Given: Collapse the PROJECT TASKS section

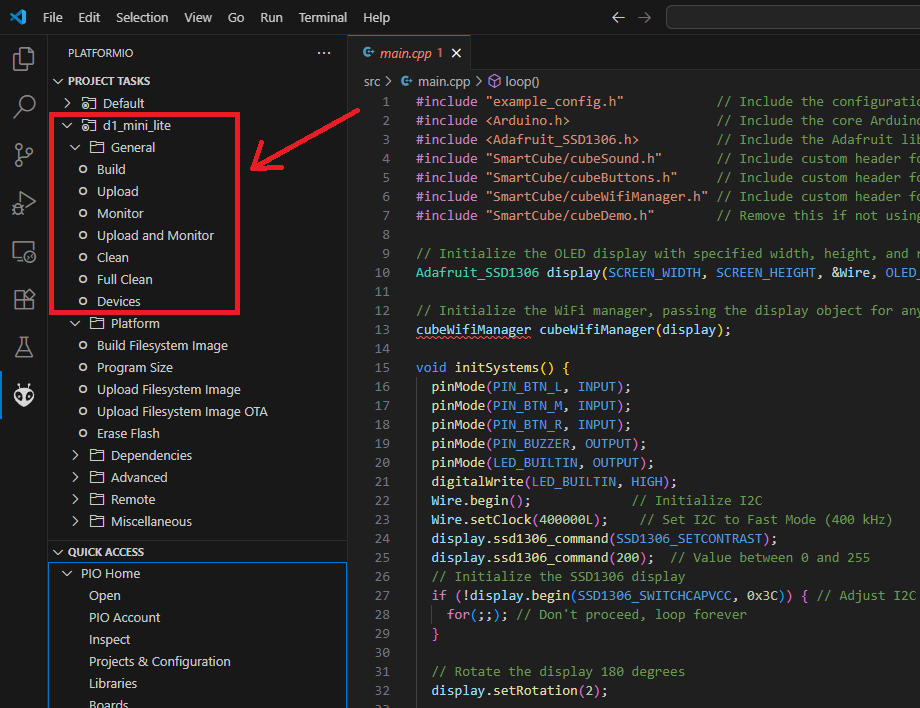Looking at the screenshot, I should (58, 81).
